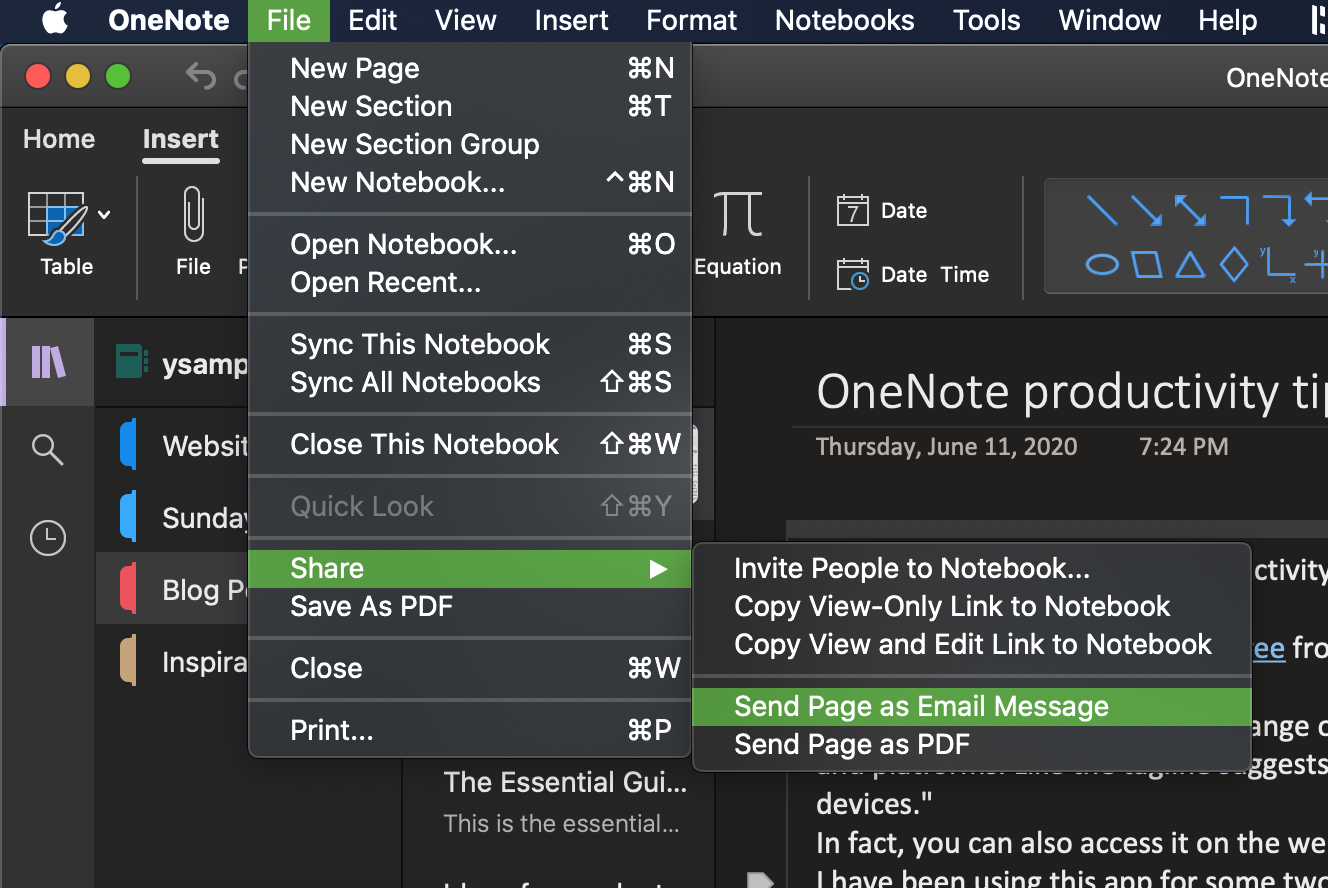The height and width of the screenshot is (888, 1328).
Task: Select Invite People to Notebook...
Action: tap(971, 568)
